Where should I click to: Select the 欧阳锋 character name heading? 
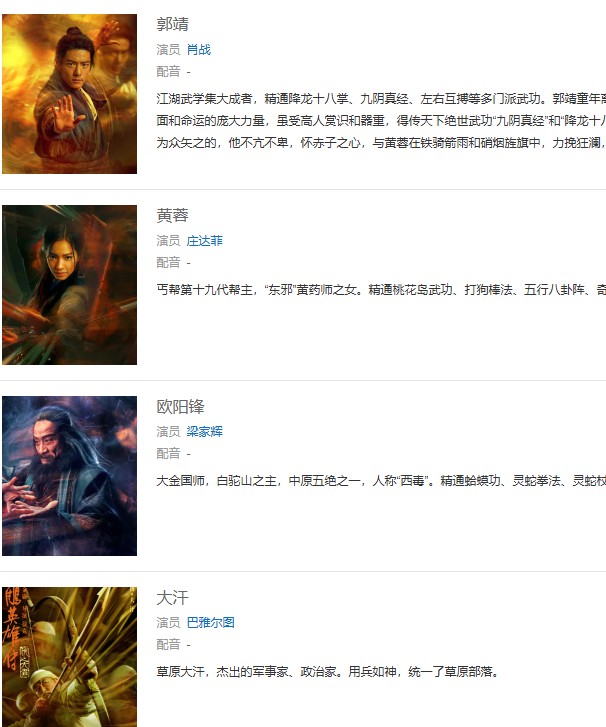(x=180, y=407)
